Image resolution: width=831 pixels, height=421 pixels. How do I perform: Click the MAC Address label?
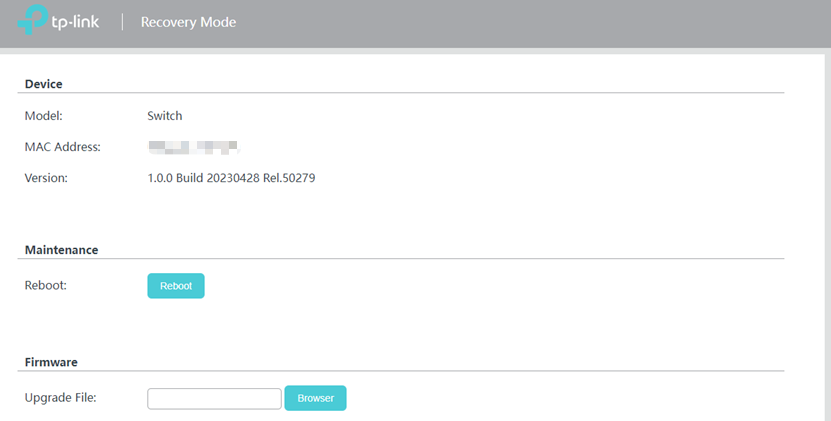[62, 147]
